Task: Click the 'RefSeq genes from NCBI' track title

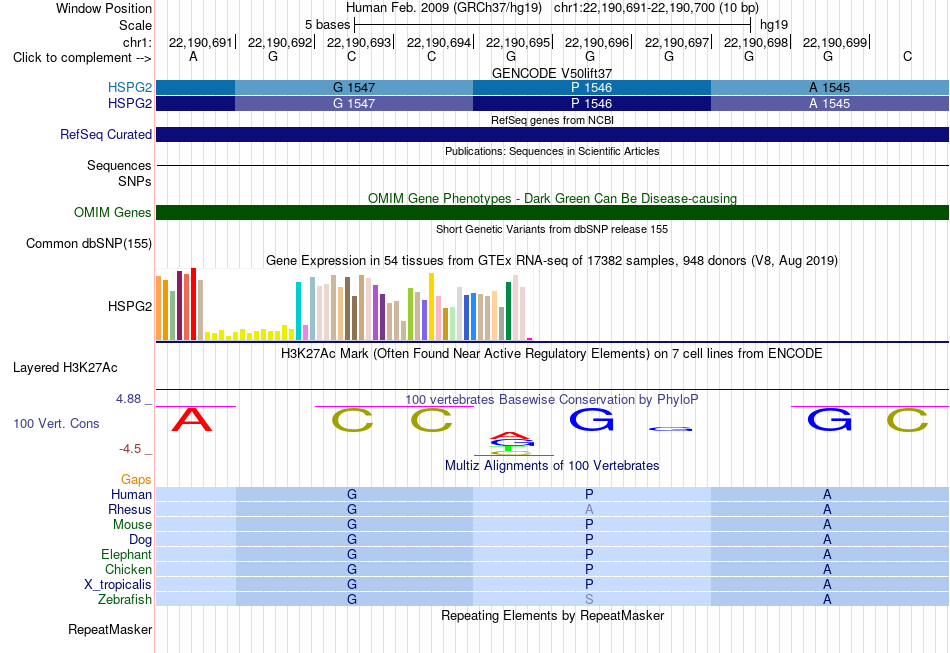Action: (552, 120)
